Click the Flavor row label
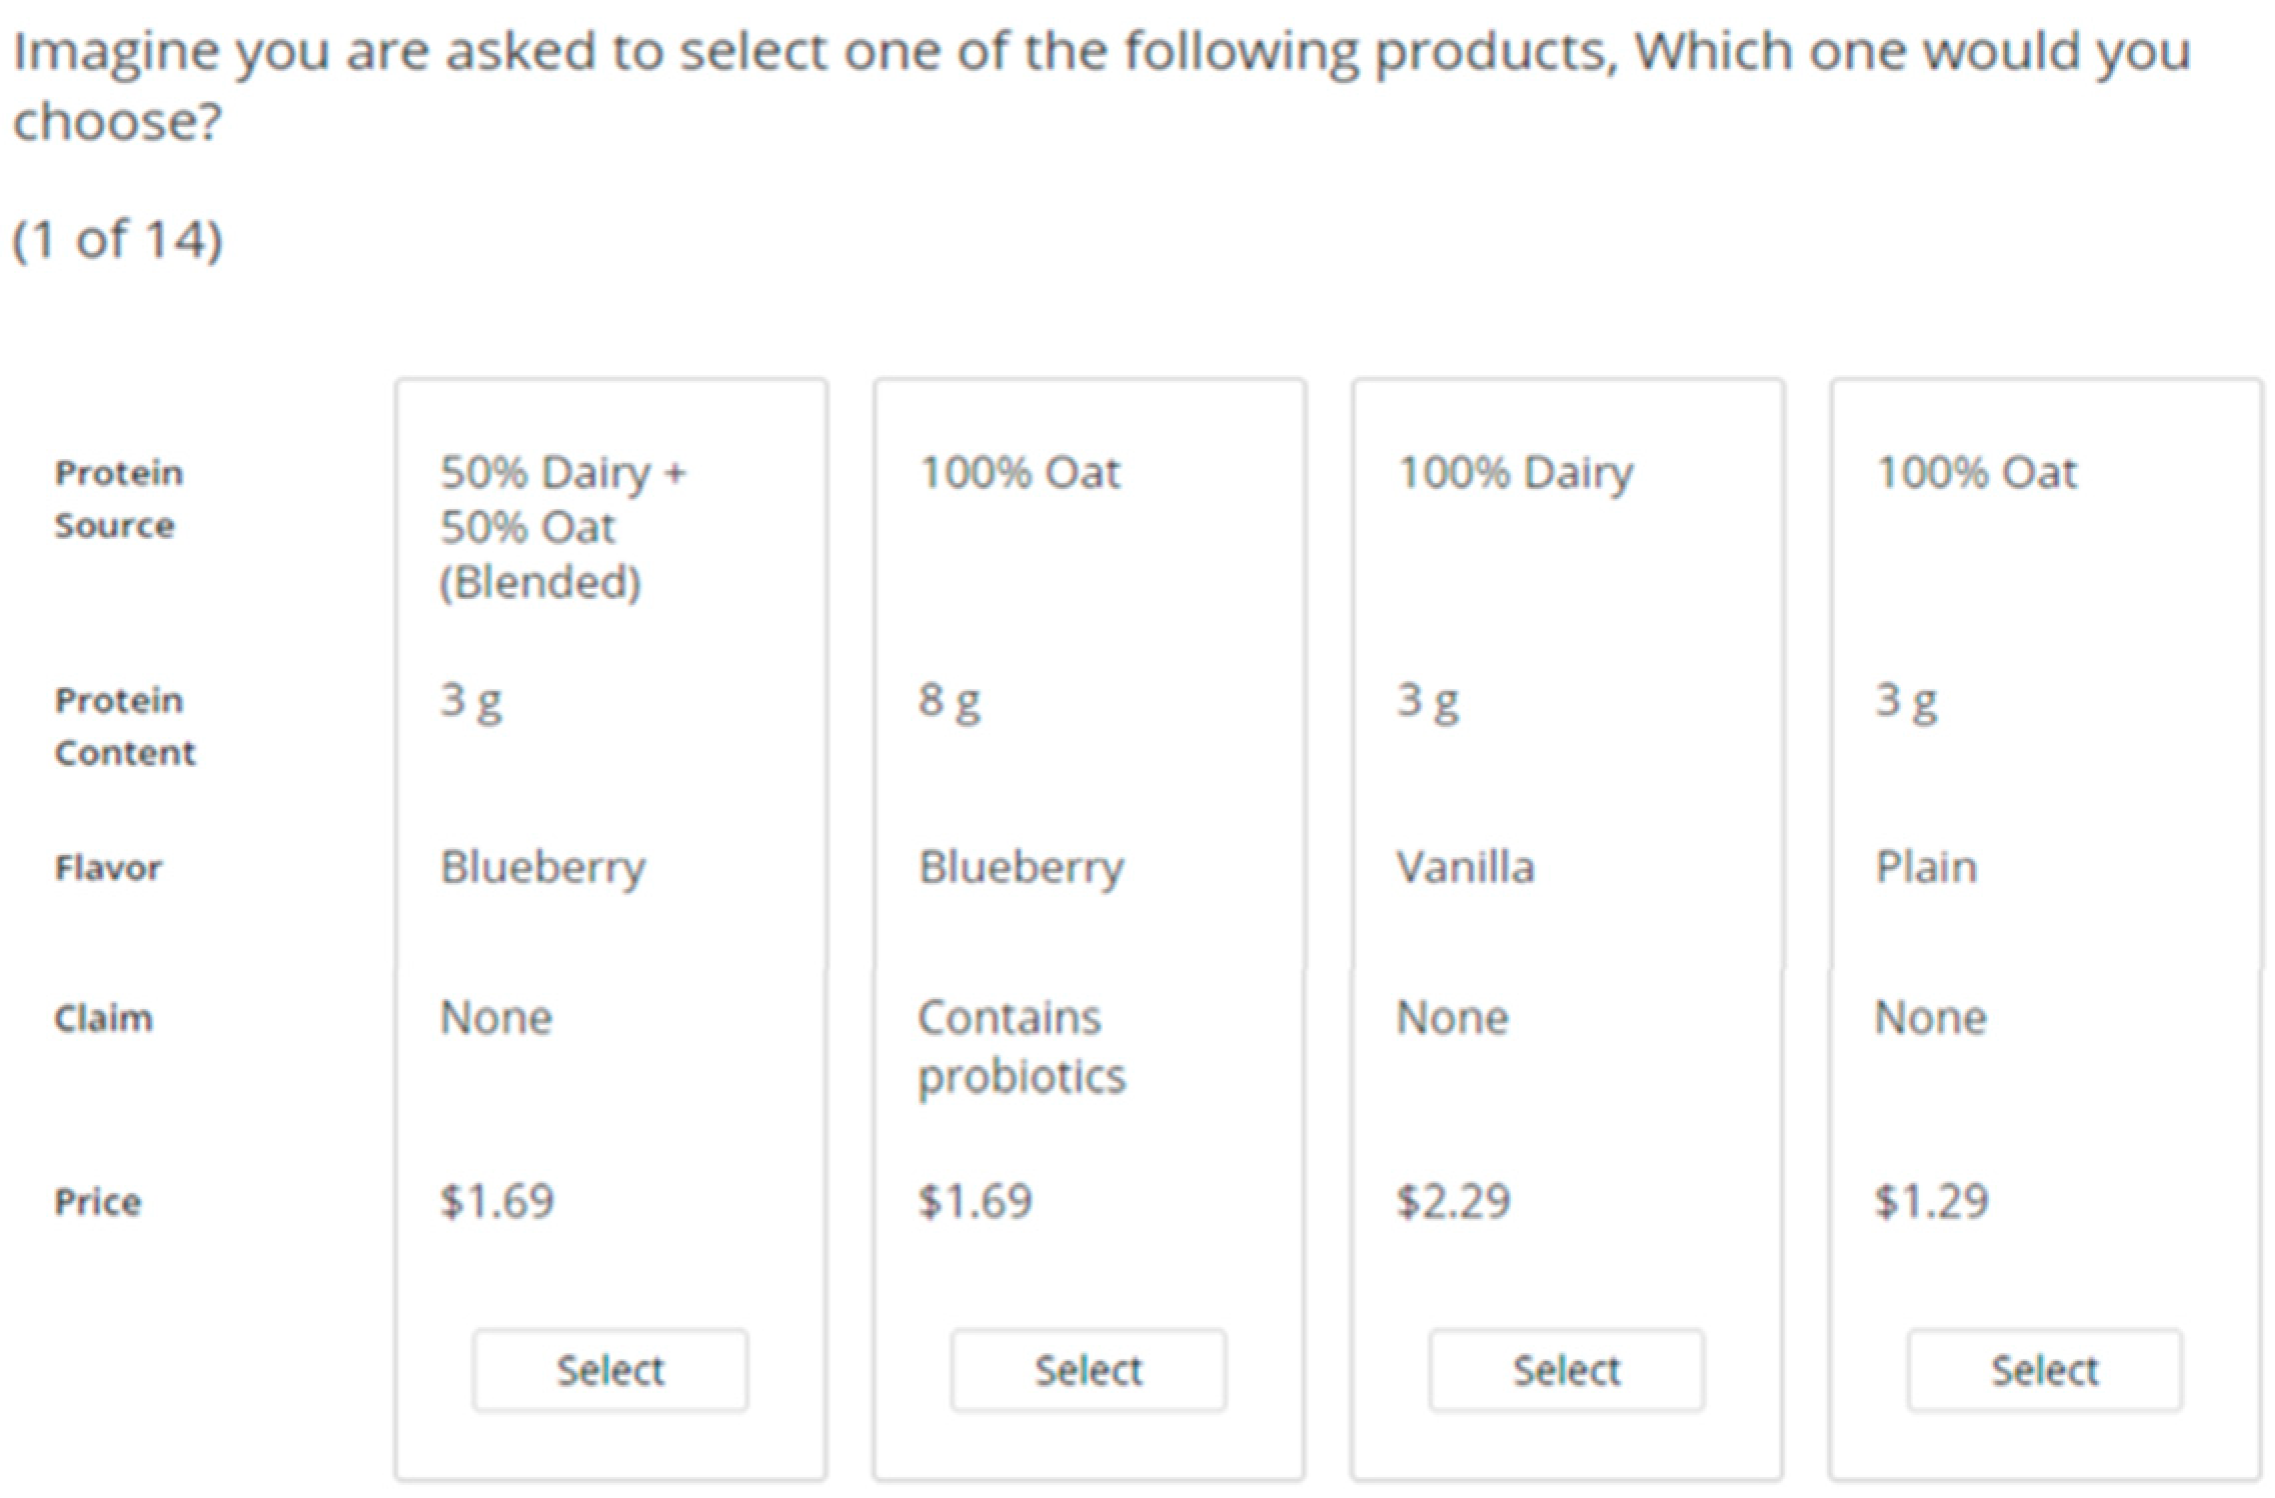2275x1498 pixels. [x=108, y=867]
